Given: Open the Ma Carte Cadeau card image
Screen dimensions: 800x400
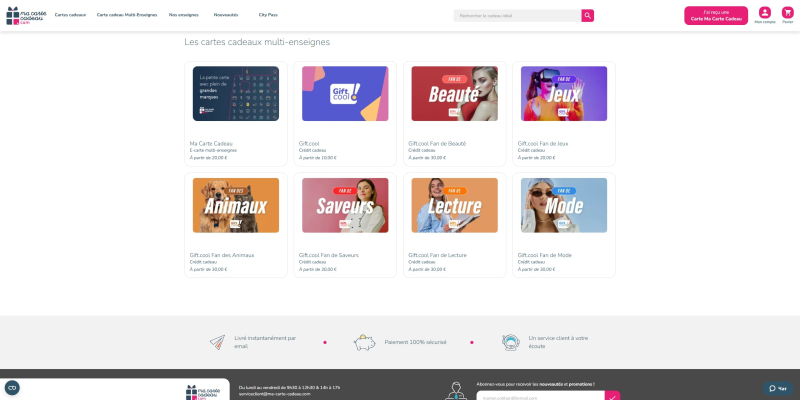Looking at the screenshot, I should 236,93.
